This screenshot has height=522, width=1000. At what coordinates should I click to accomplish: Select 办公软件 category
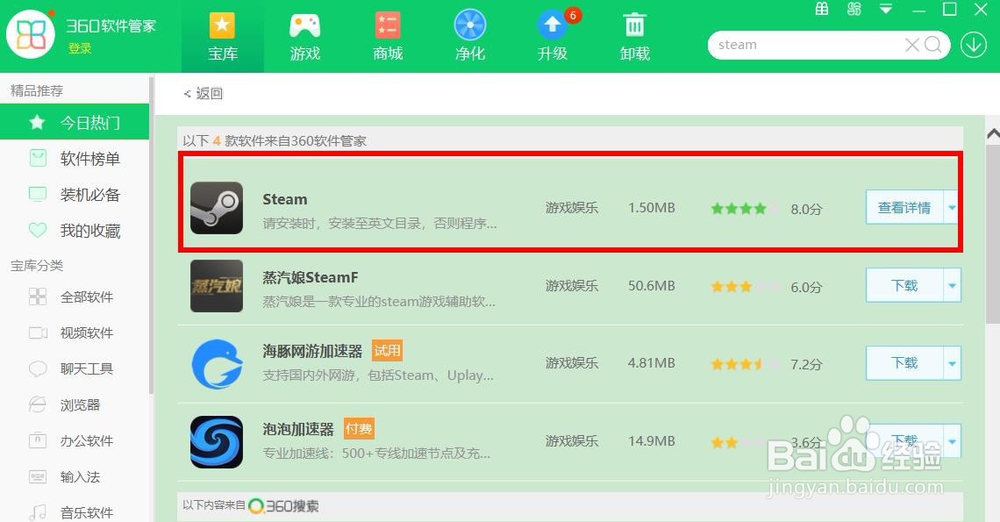click(75, 440)
